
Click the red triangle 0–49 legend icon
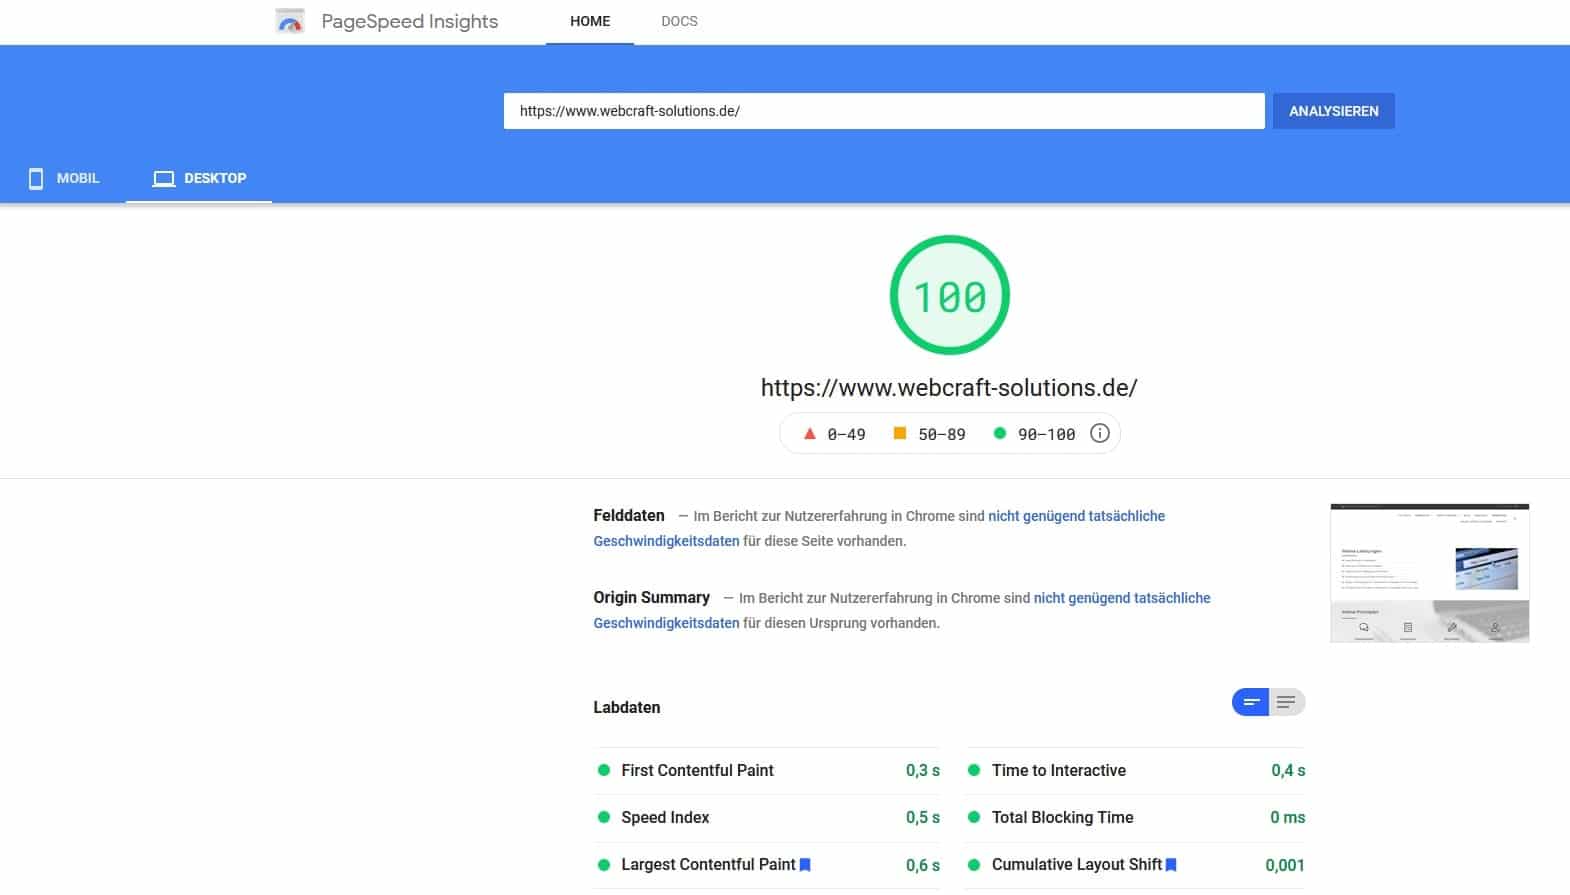point(810,433)
